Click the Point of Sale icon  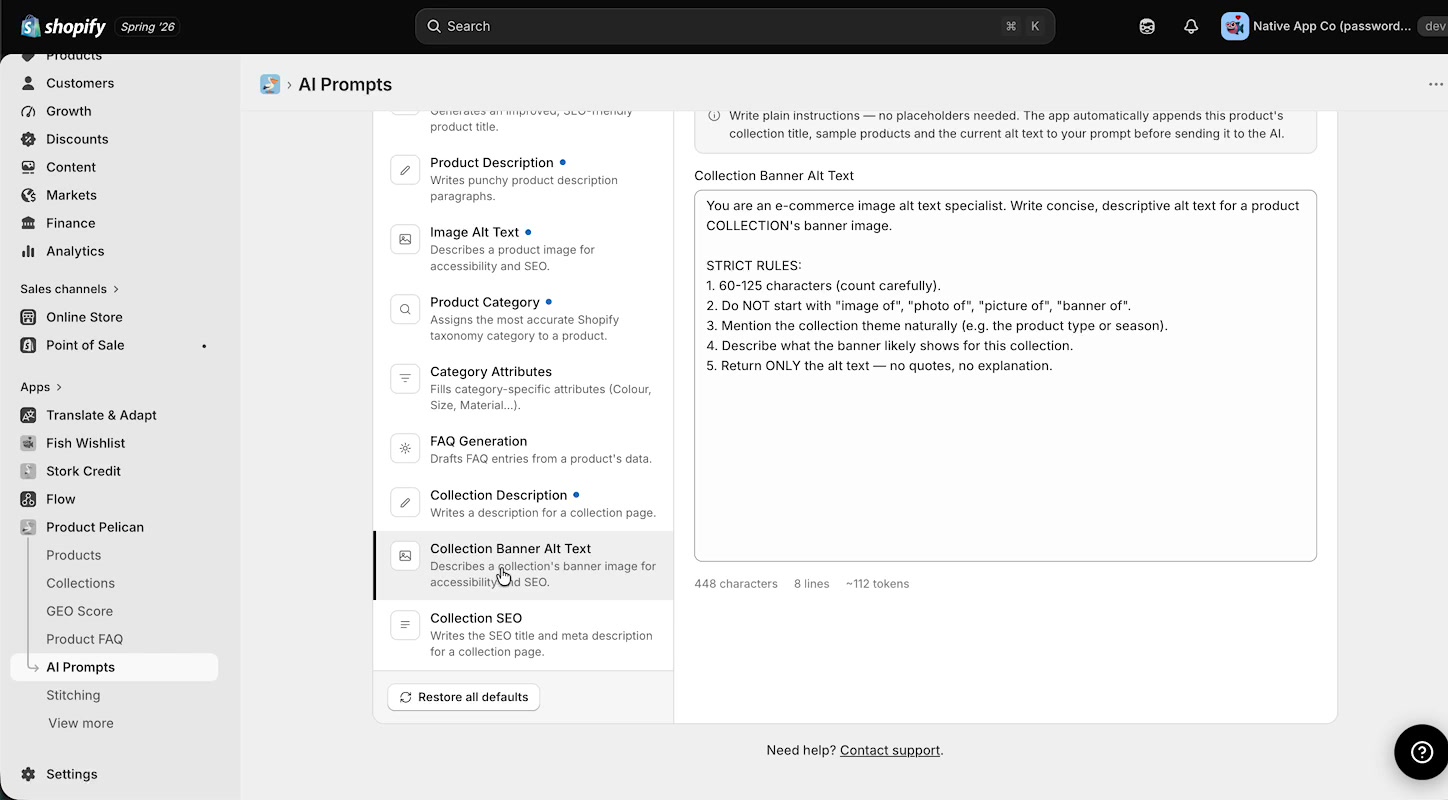tap(28, 345)
